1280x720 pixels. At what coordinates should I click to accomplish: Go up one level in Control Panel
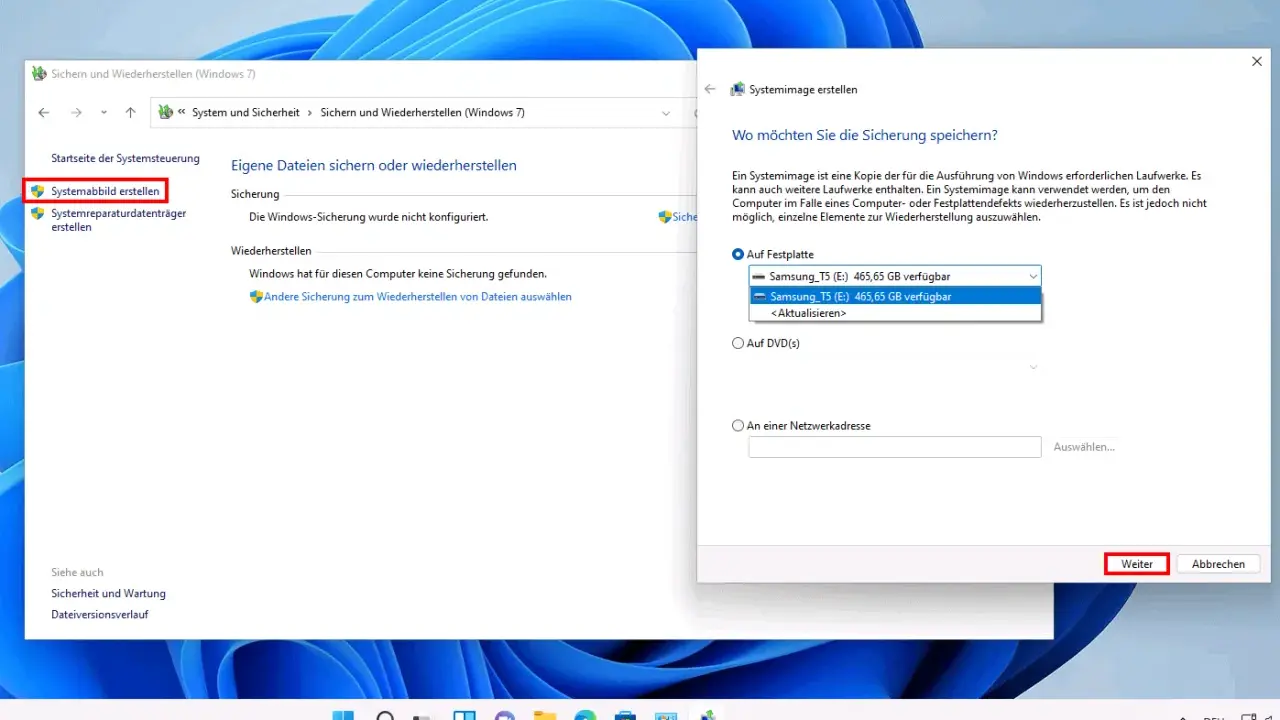[130, 113]
